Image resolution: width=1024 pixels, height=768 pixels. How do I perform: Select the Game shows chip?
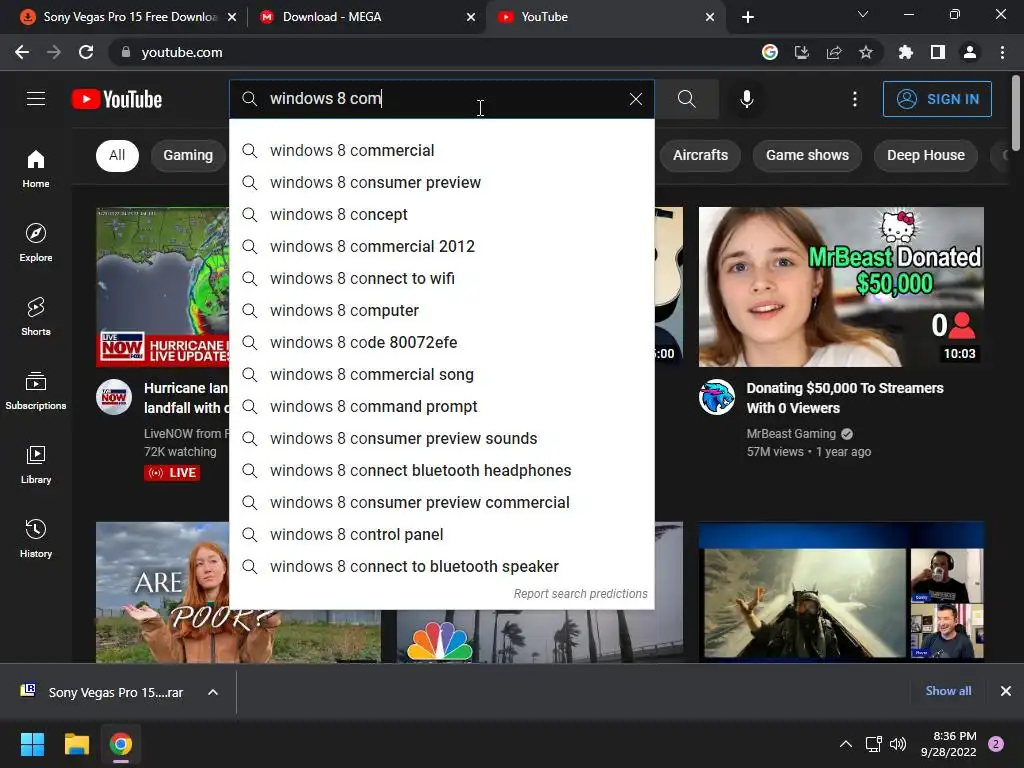[x=807, y=155]
